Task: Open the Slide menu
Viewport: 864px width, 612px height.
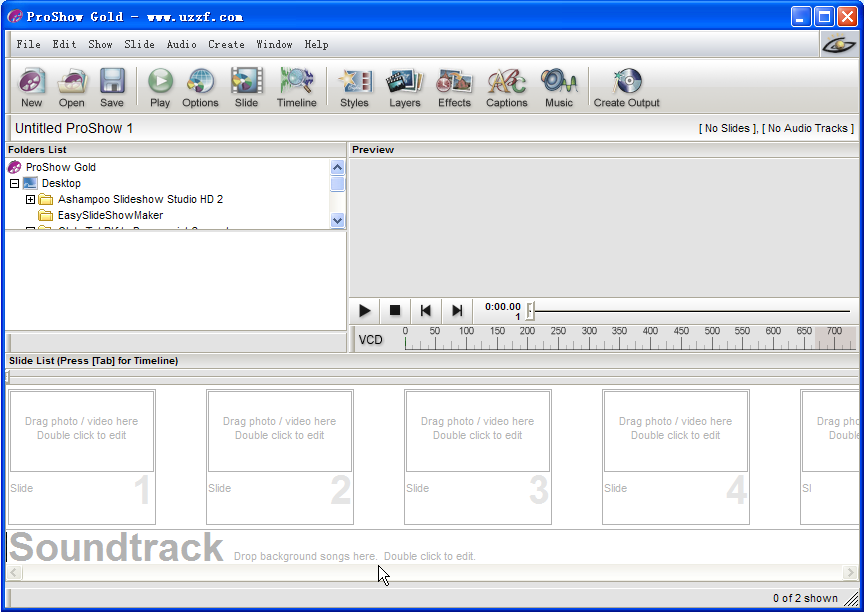Action: (139, 44)
